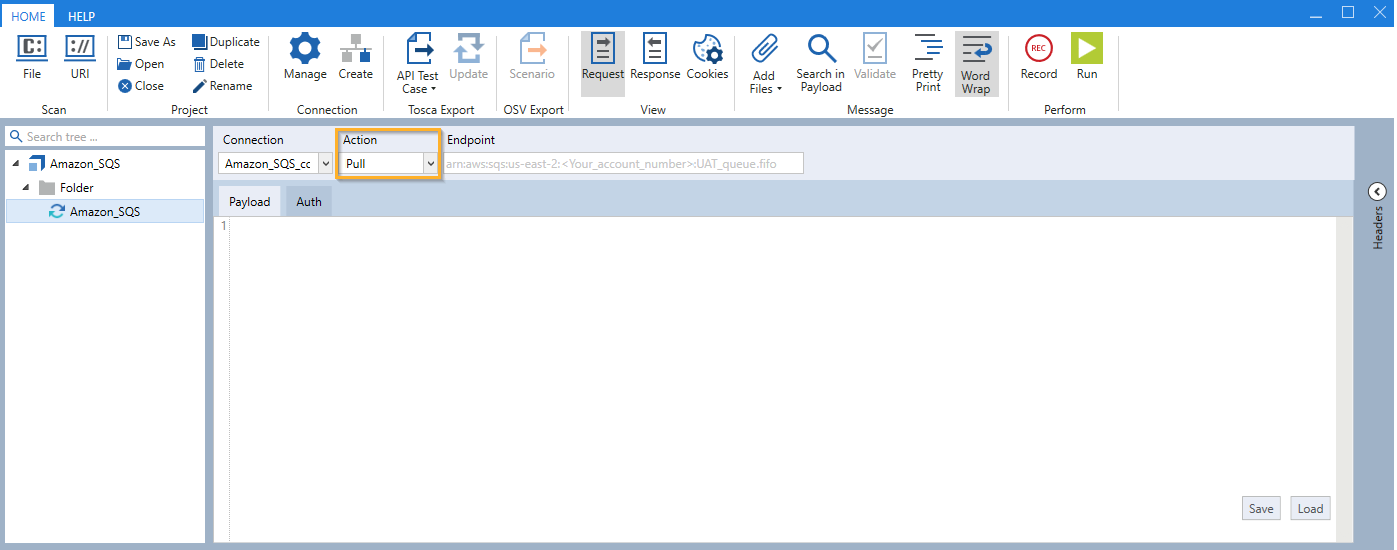Apply Pretty Print formatting
Screen dimensions: 1397x550
tap(927, 49)
